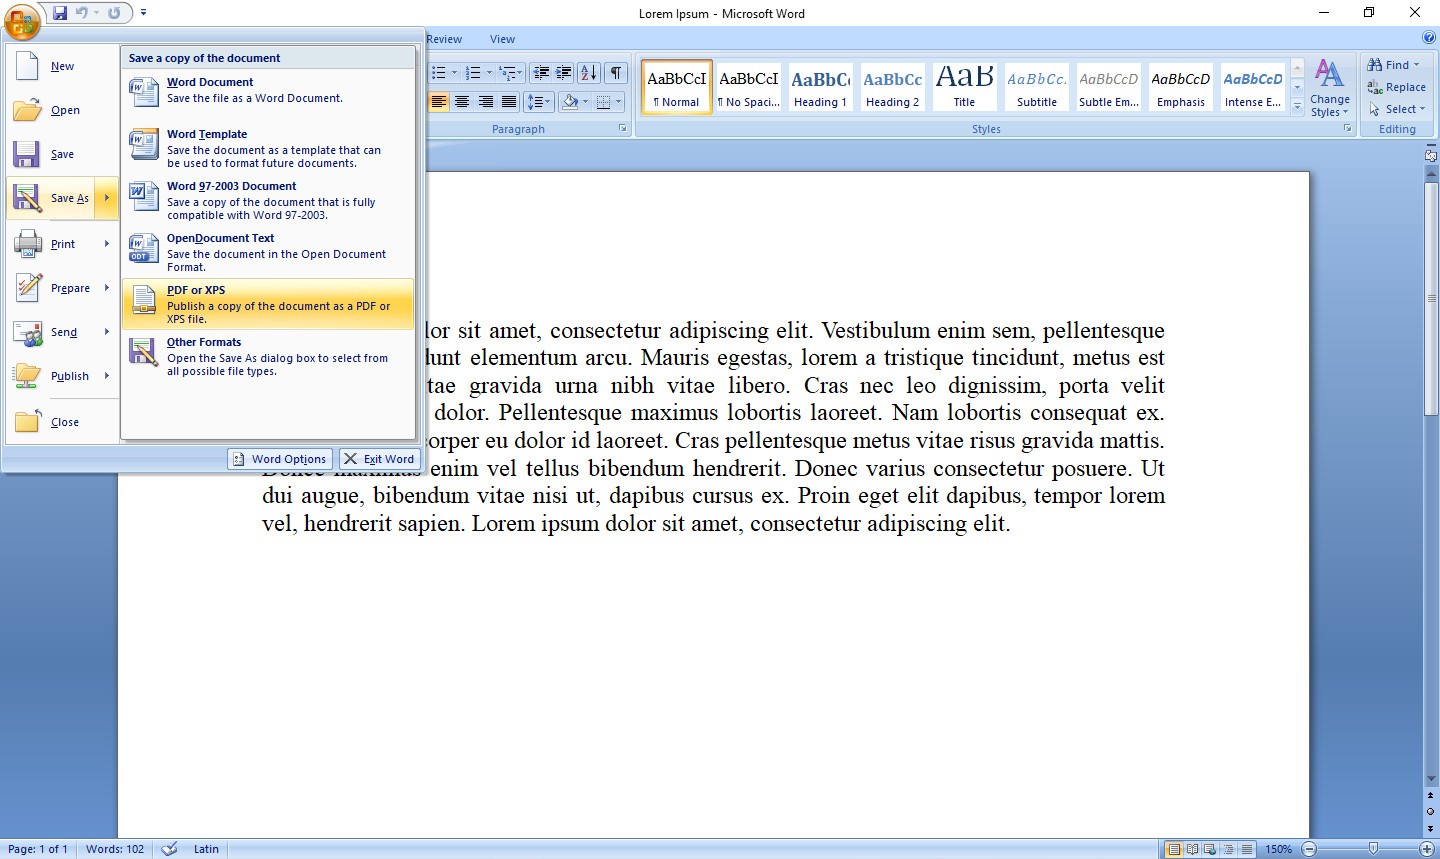The height and width of the screenshot is (859, 1440).
Task: Apply the Emphasis style
Action: [1181, 87]
